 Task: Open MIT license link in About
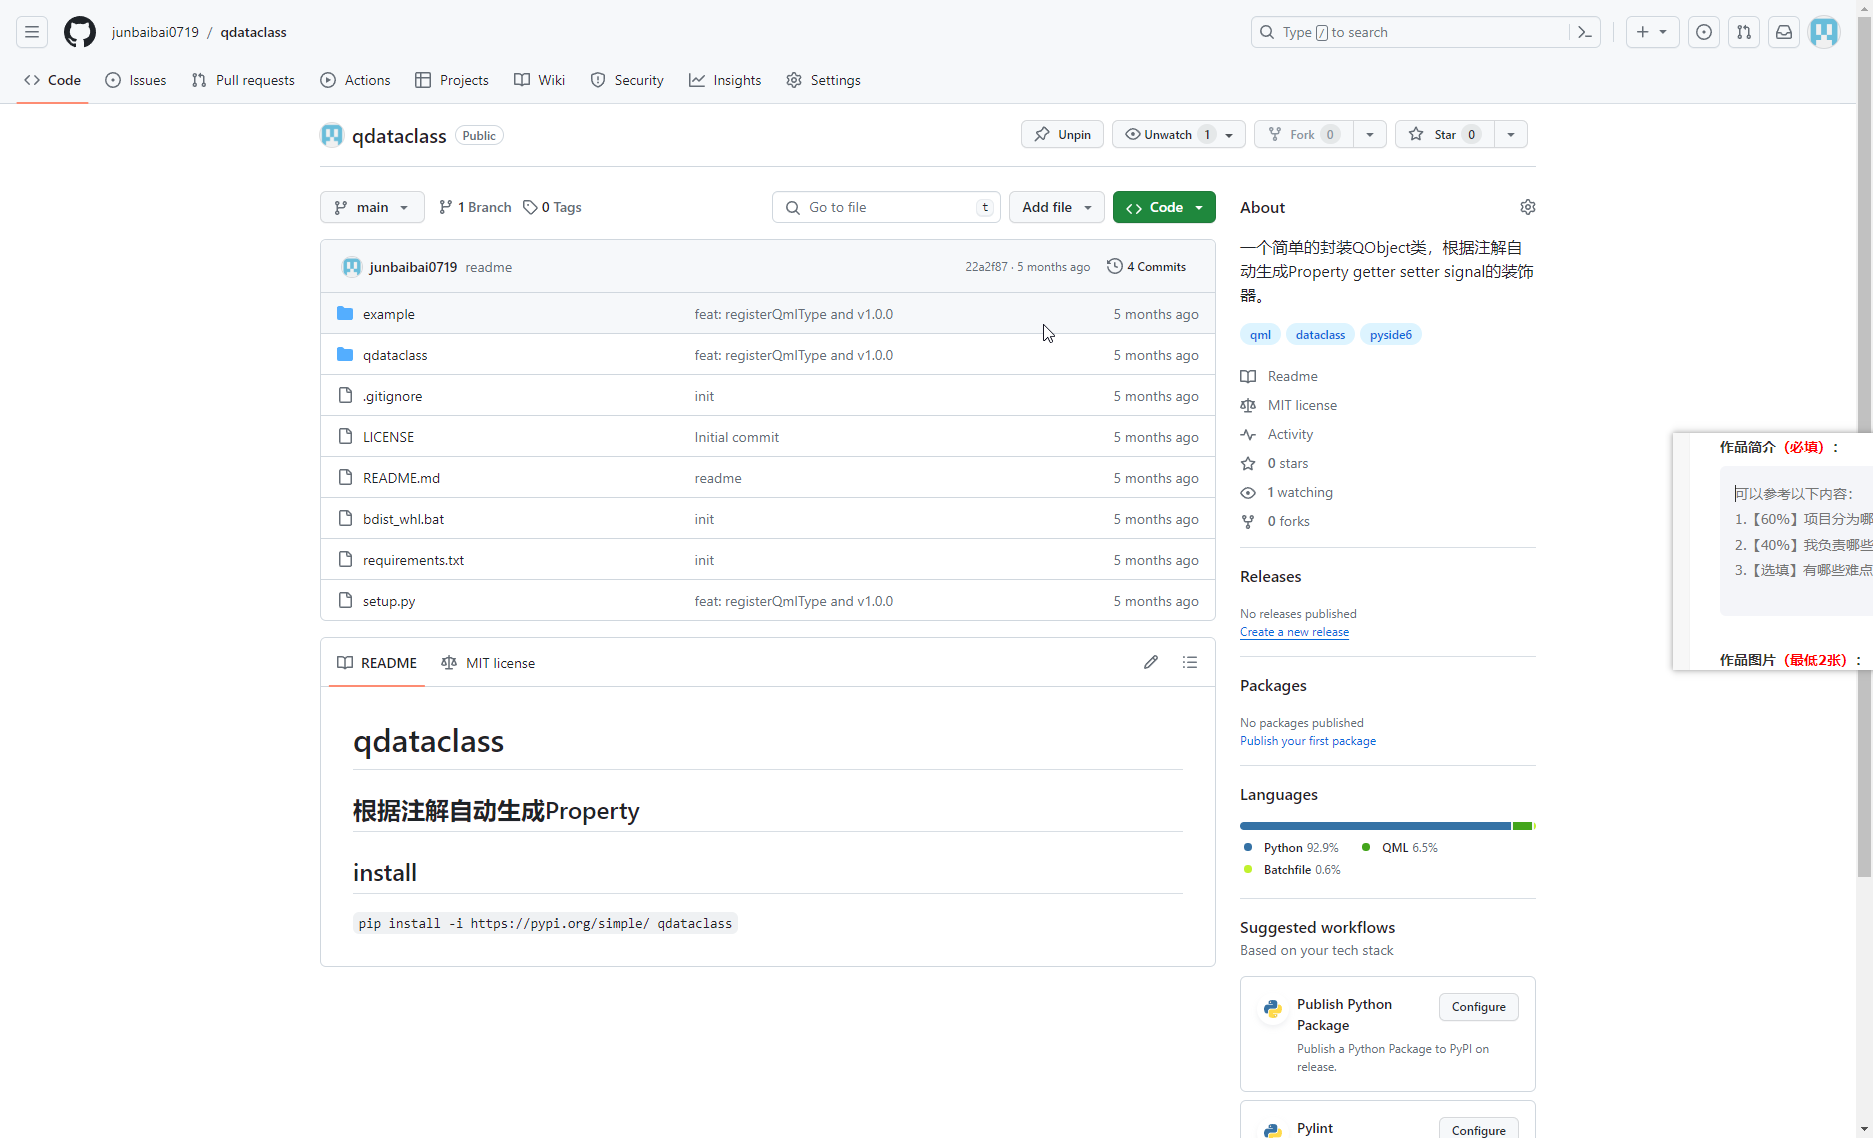coord(1289,405)
